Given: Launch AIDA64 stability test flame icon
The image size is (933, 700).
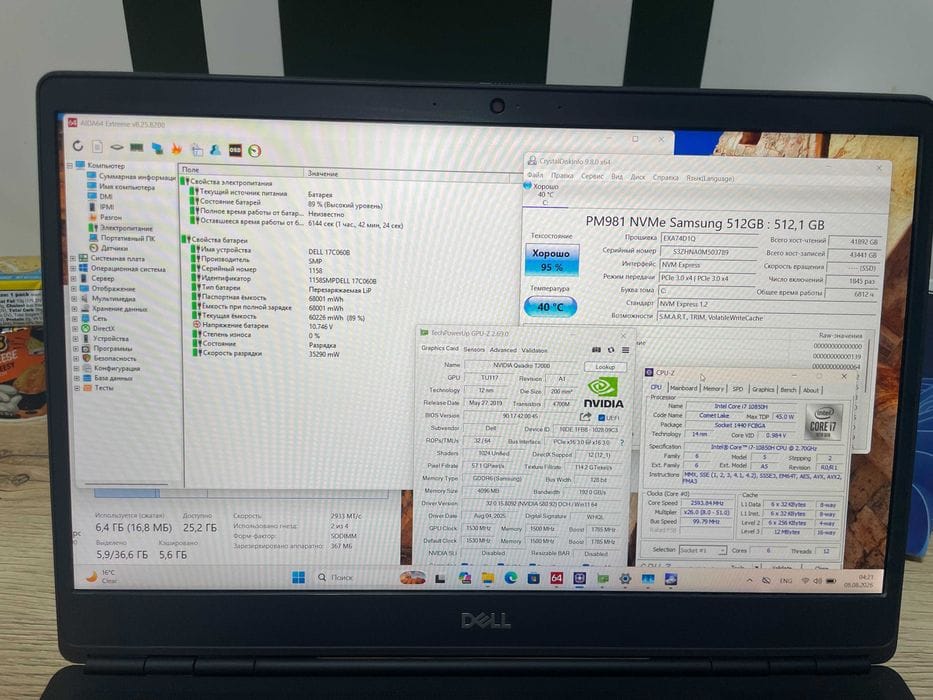Looking at the screenshot, I should (177, 149).
